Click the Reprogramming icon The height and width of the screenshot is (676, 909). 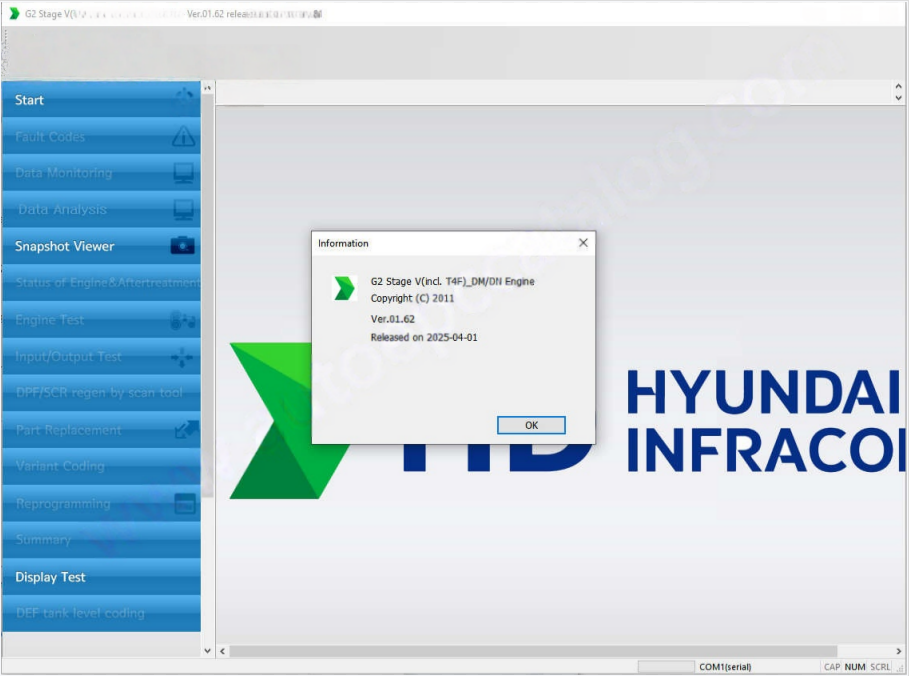click(x=184, y=504)
